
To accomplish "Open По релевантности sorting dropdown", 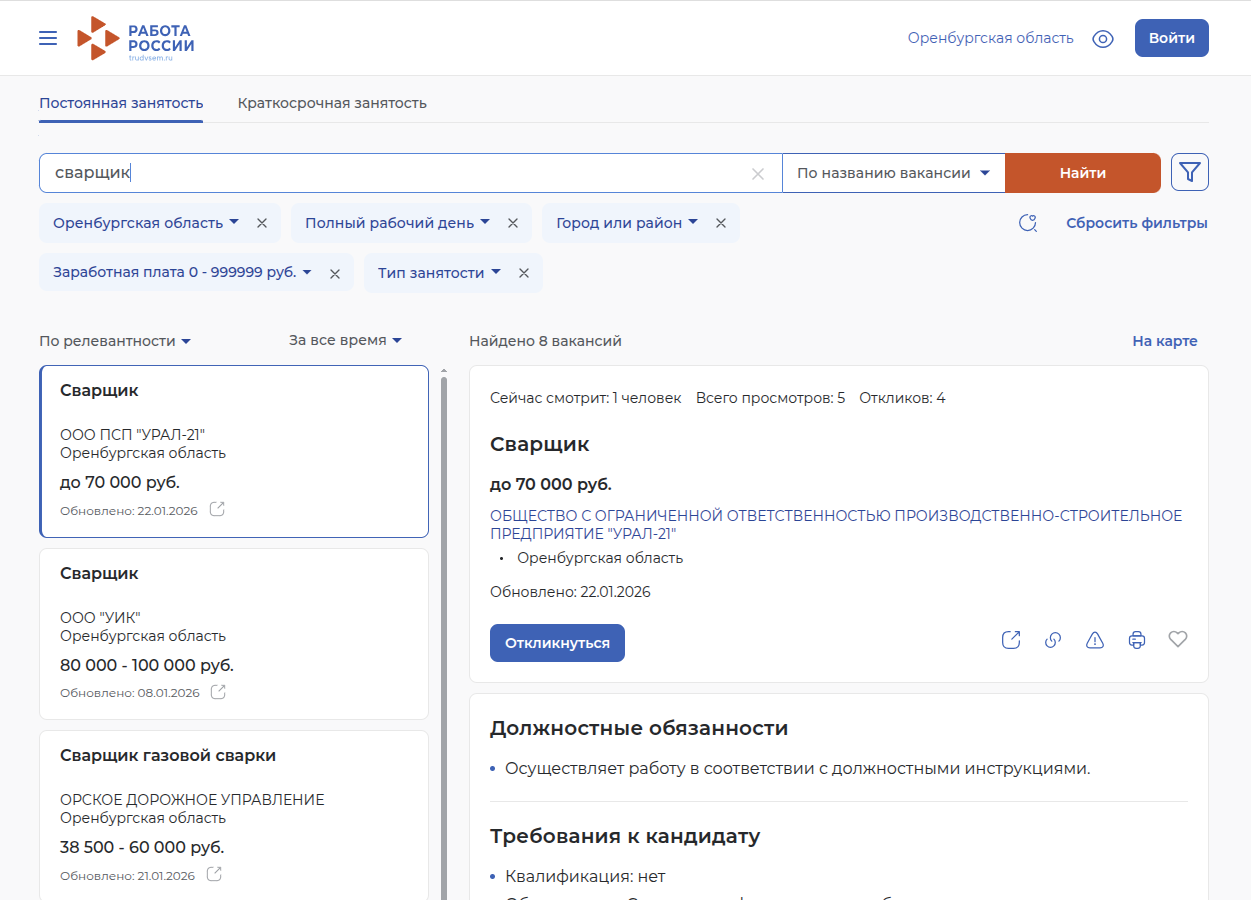I will (x=115, y=341).
